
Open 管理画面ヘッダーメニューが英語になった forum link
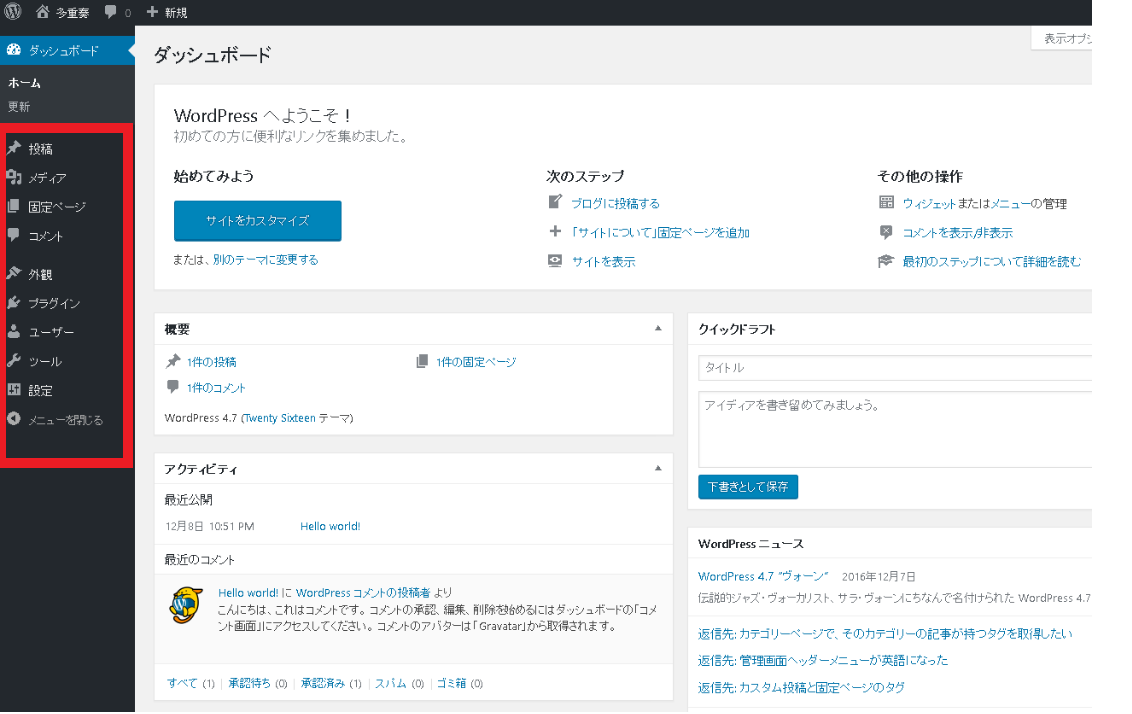(x=823, y=660)
